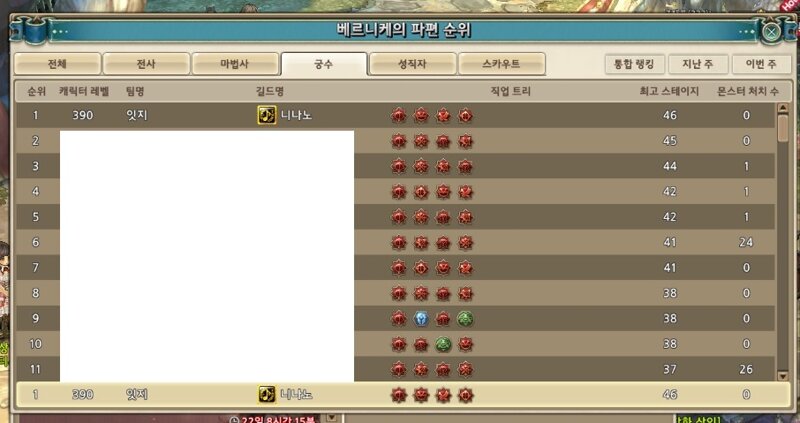Screen dimensions: 800x423
Task: Click the blue class icon in rank 9 row
Action: tap(420, 319)
